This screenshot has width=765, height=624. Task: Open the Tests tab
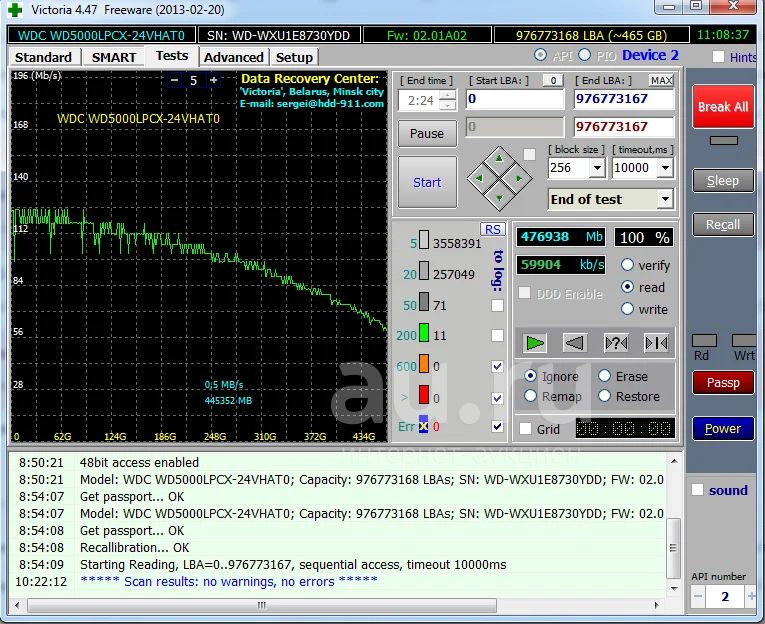coord(172,56)
